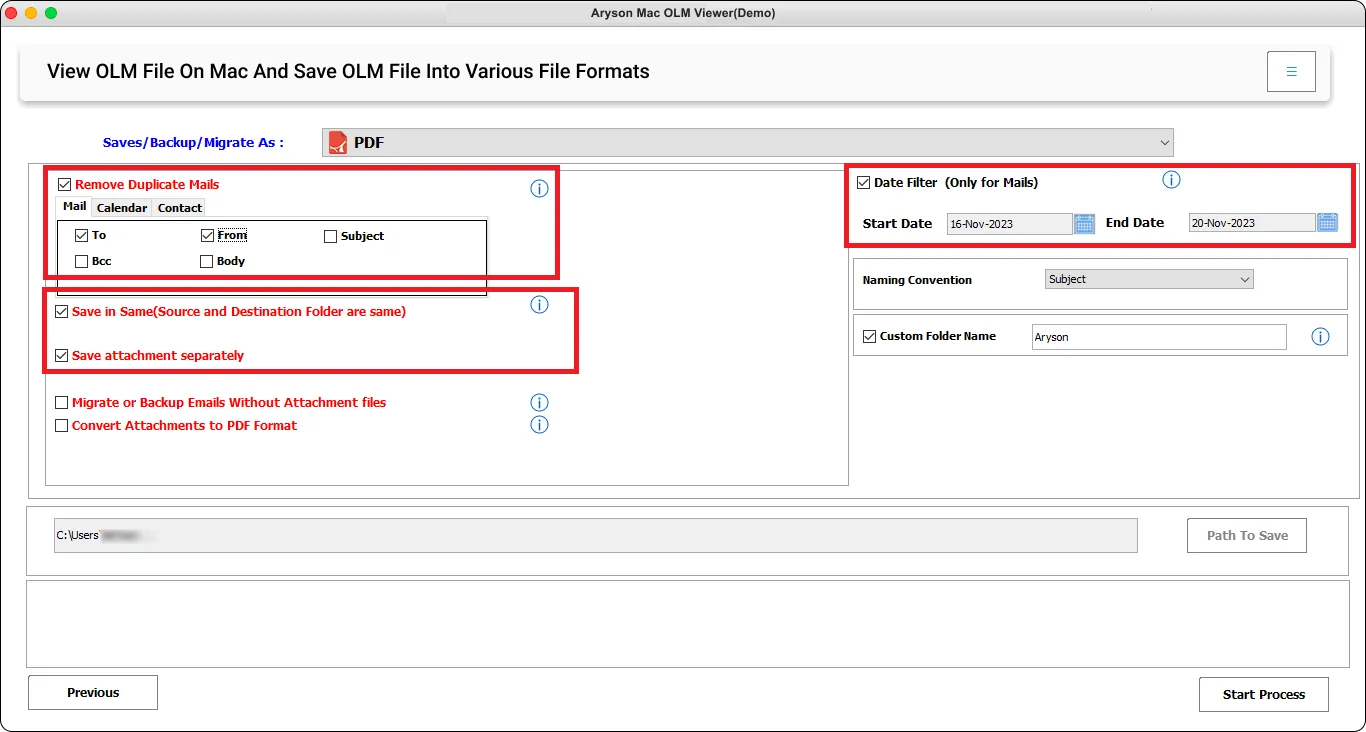Enable the Bcc checkbox
The height and width of the screenshot is (732, 1366).
[x=82, y=262]
